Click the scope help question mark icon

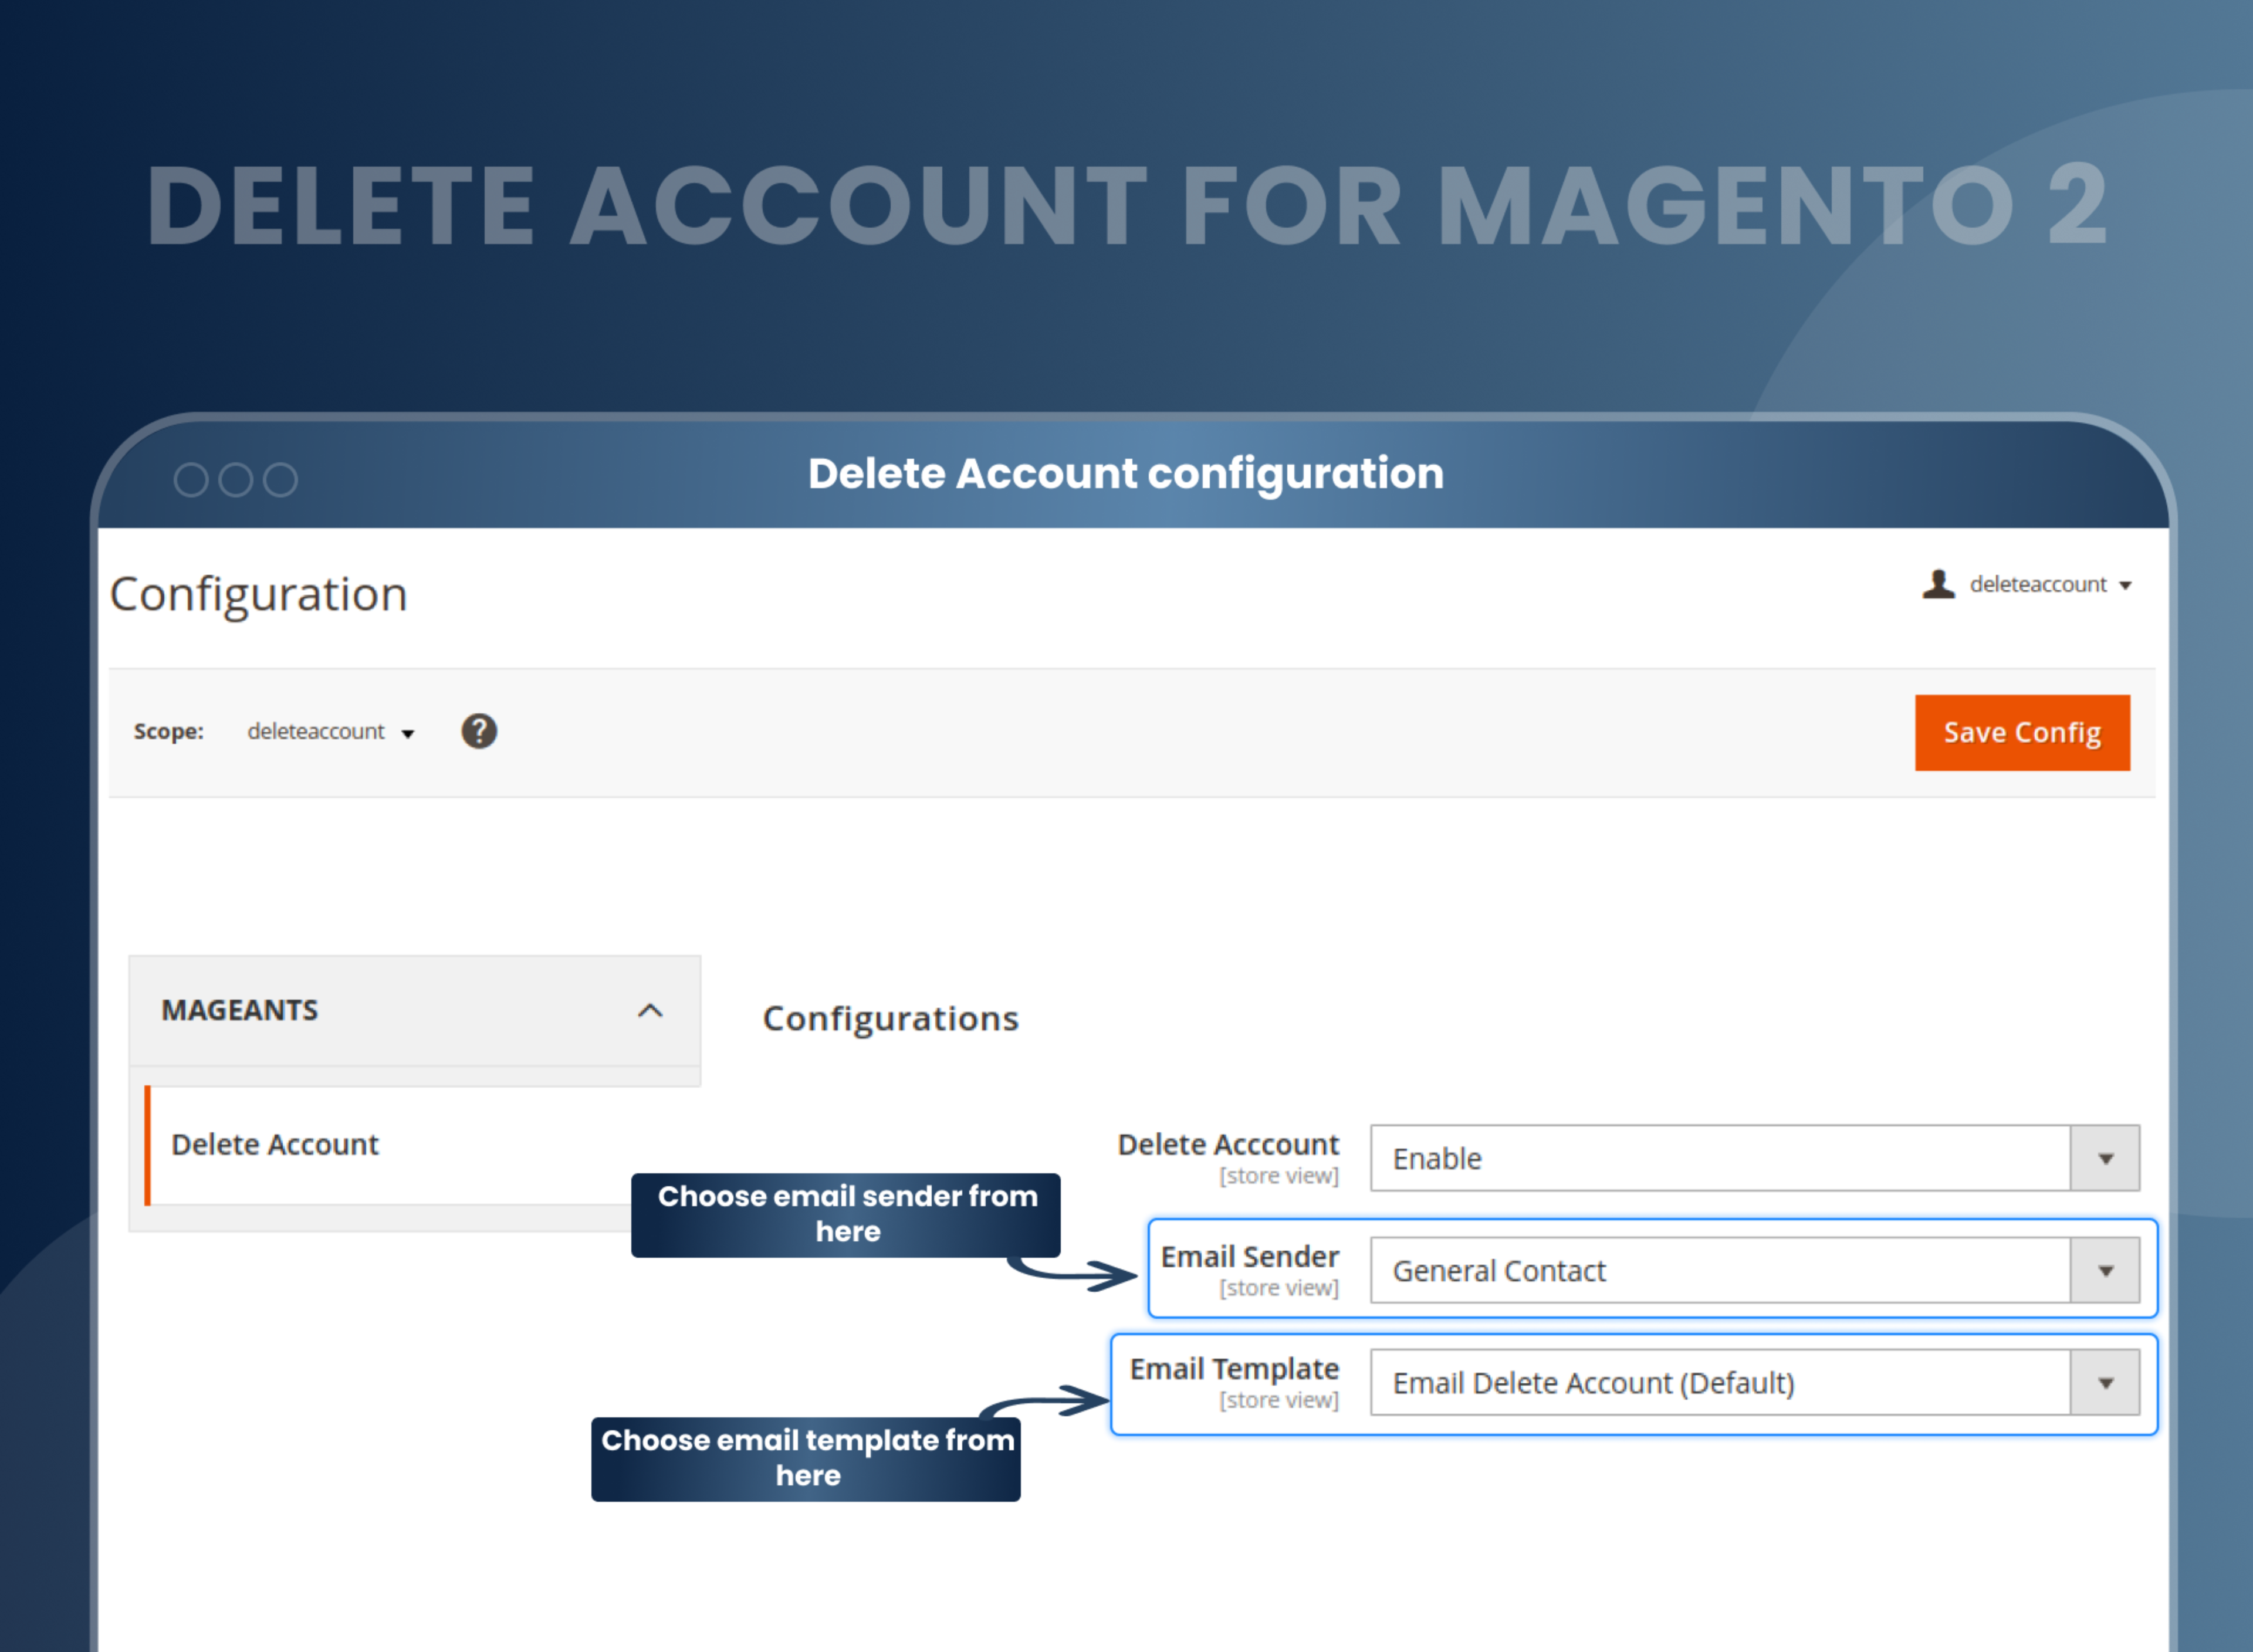click(479, 731)
